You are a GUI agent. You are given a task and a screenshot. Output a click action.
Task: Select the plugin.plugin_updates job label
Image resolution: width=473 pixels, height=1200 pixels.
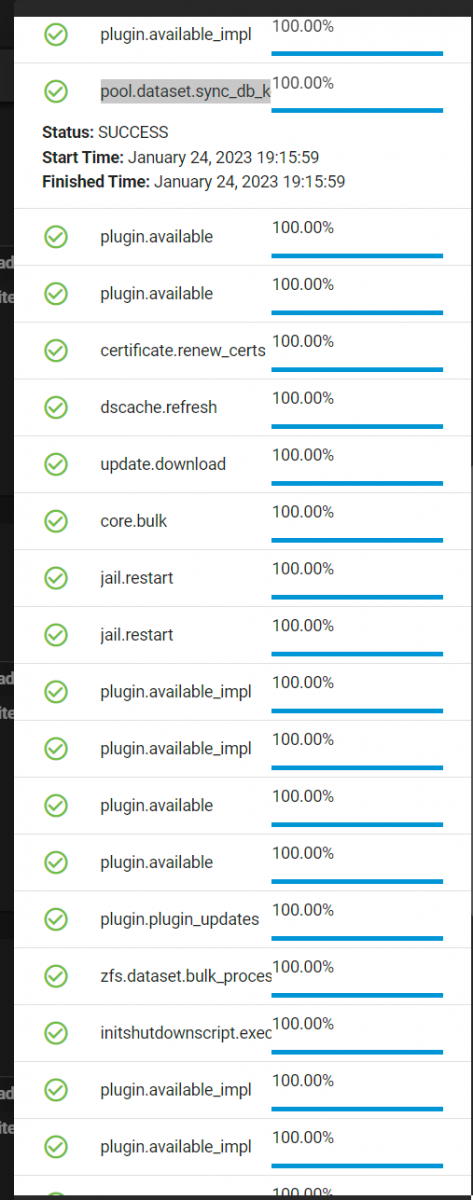point(180,919)
